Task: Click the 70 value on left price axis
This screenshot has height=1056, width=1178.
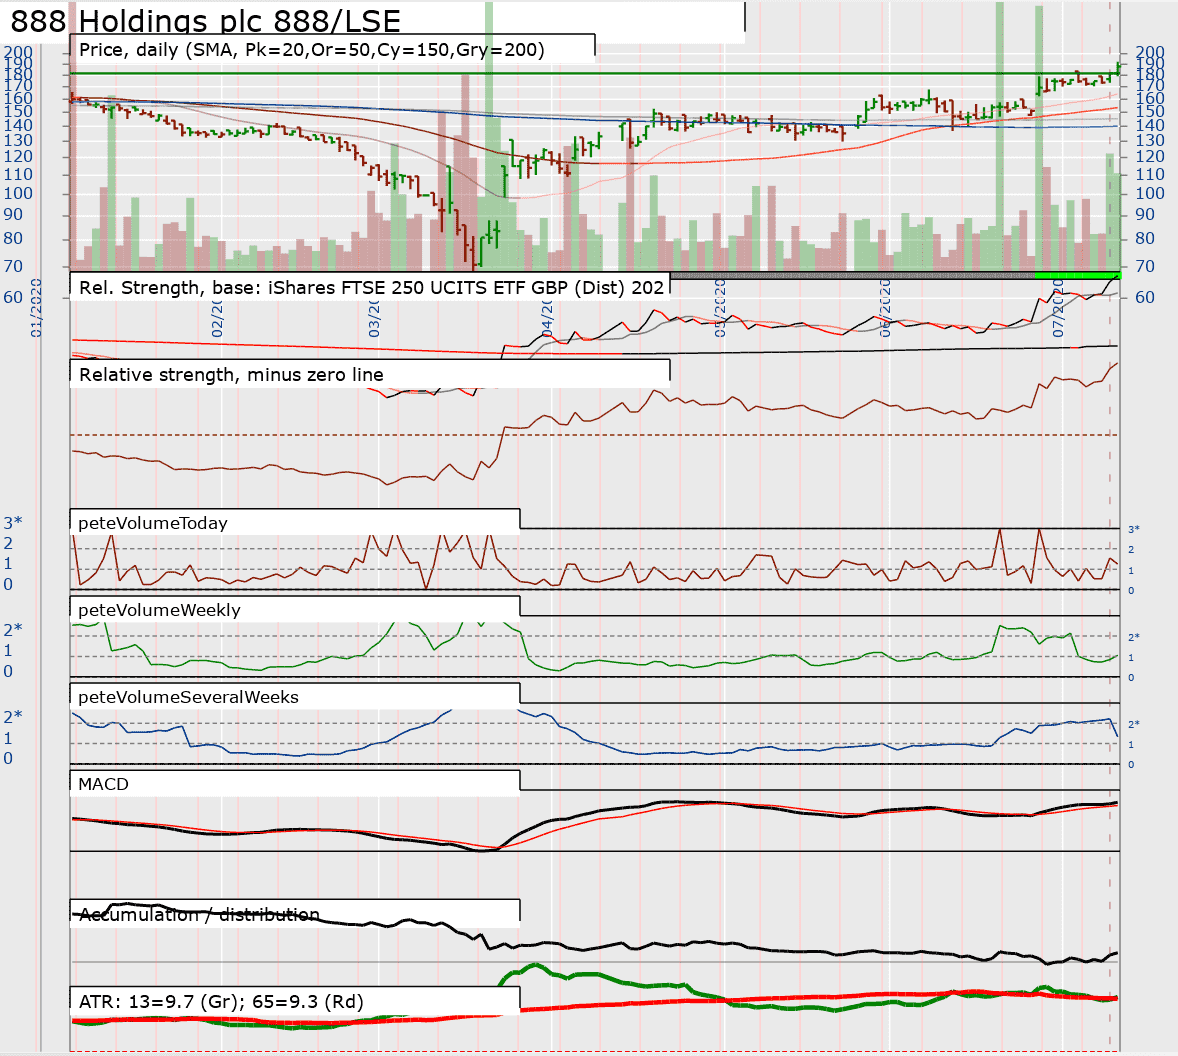Action: 13,266
